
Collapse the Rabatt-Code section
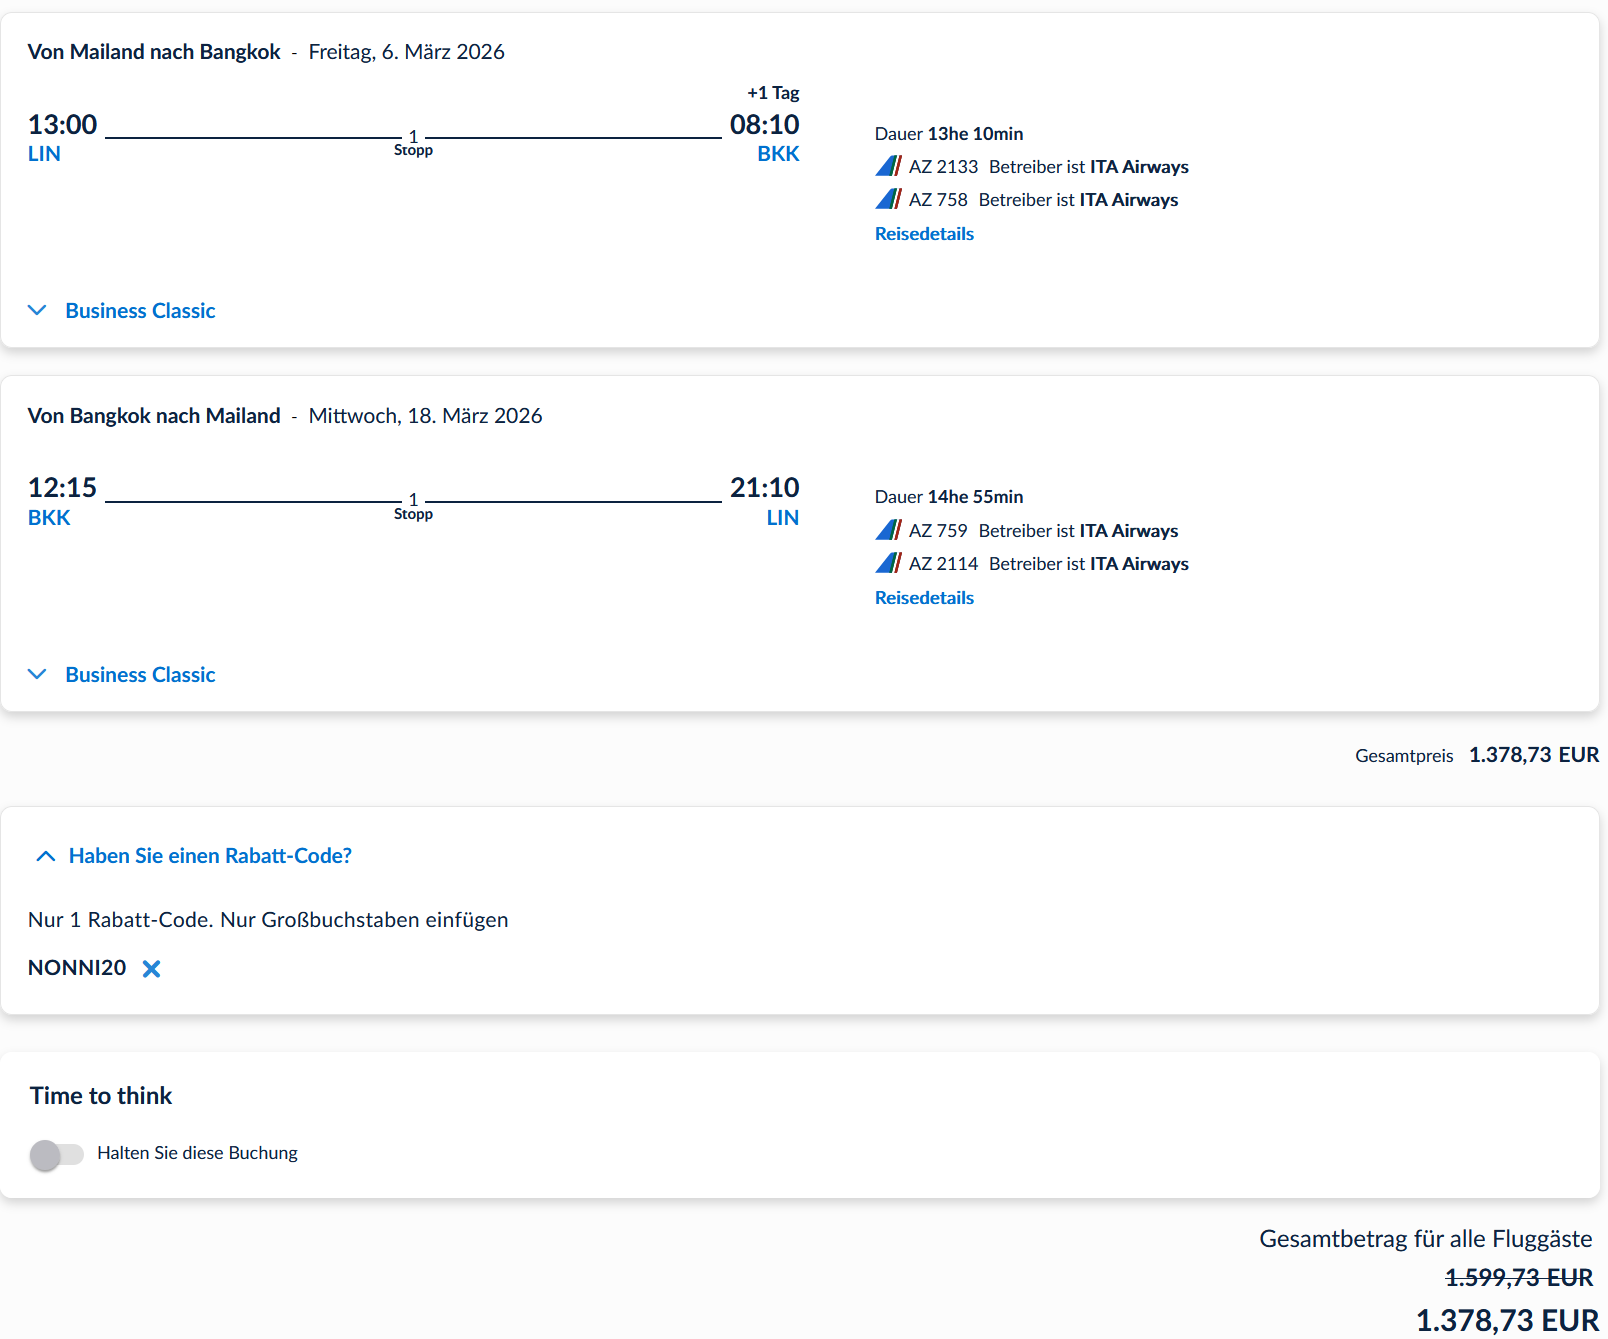[x=45, y=856]
